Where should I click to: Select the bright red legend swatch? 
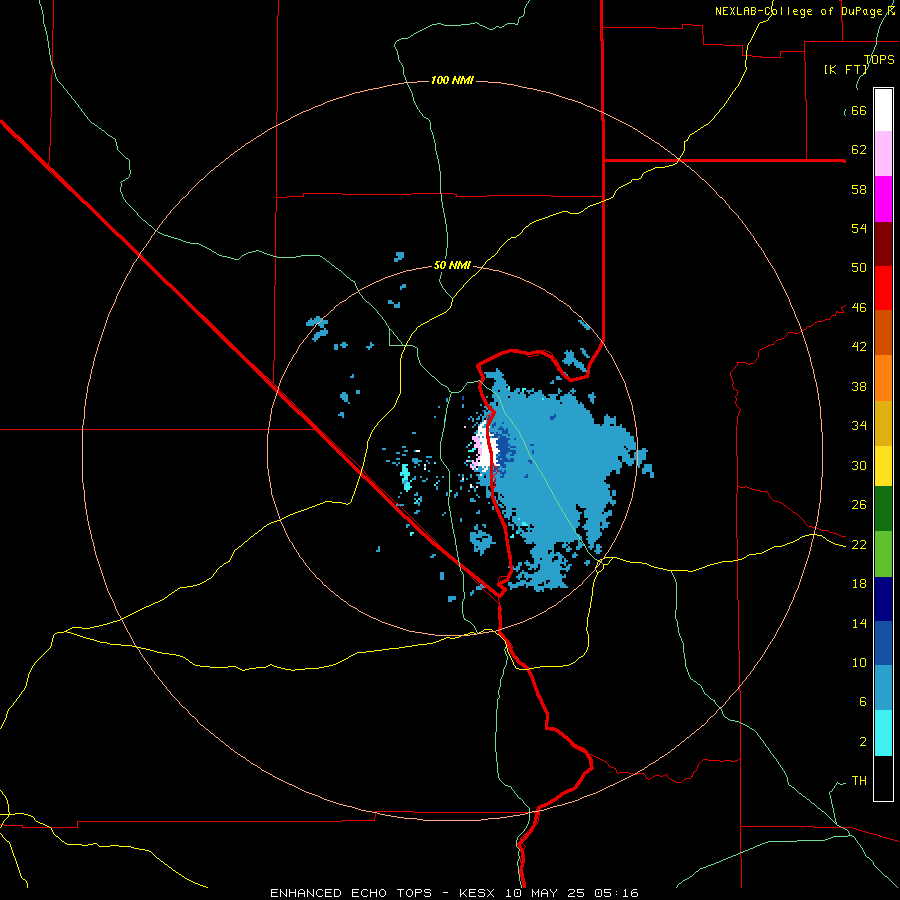tap(883, 288)
